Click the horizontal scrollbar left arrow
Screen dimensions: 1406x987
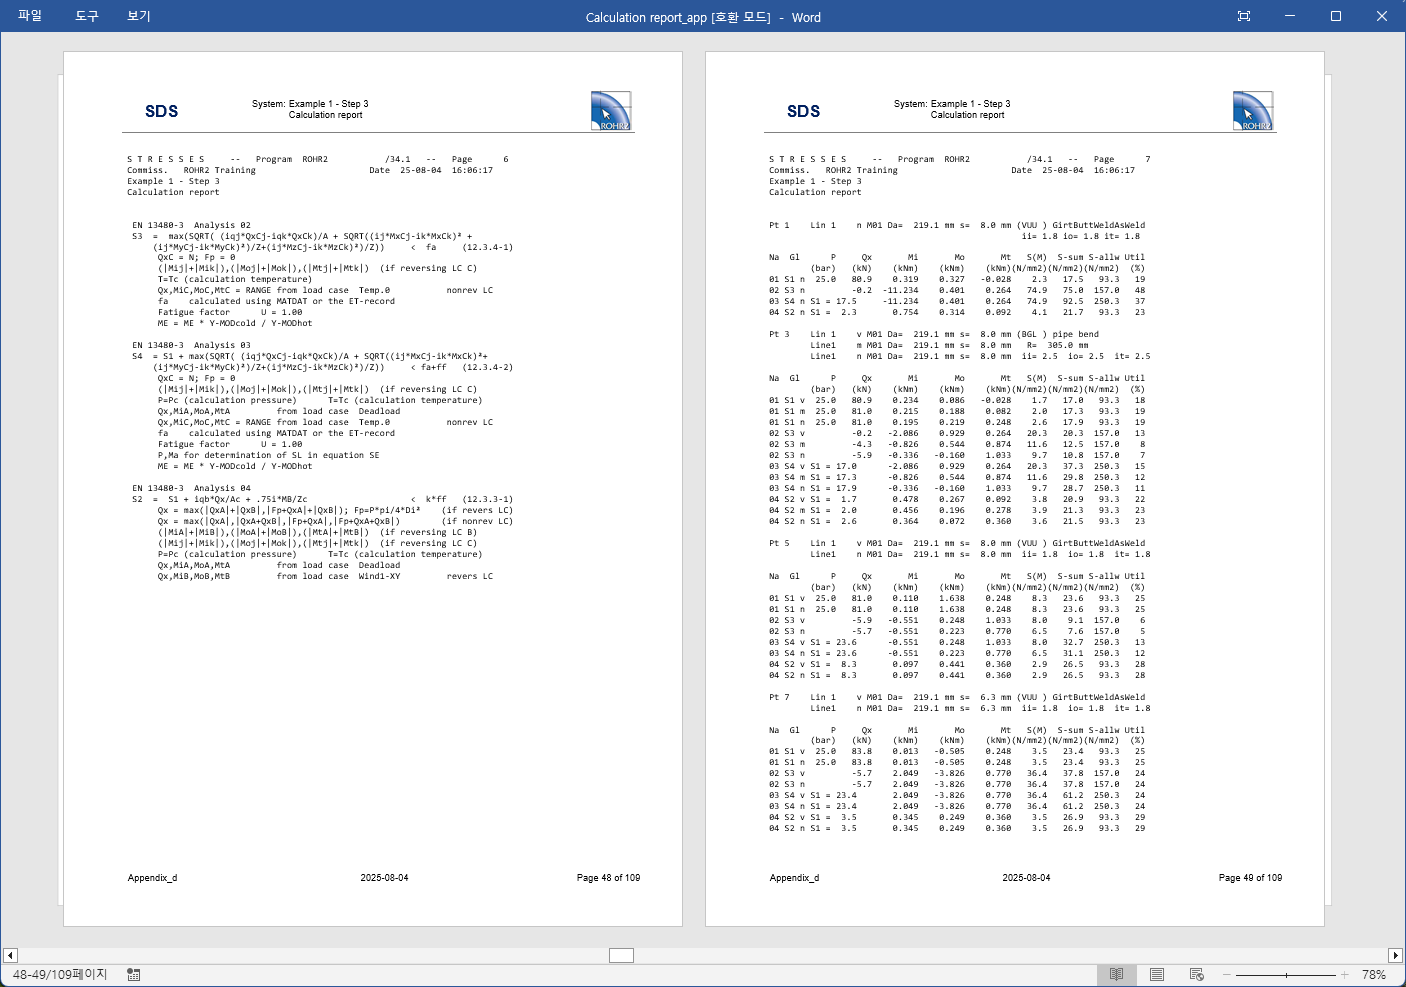(10, 955)
